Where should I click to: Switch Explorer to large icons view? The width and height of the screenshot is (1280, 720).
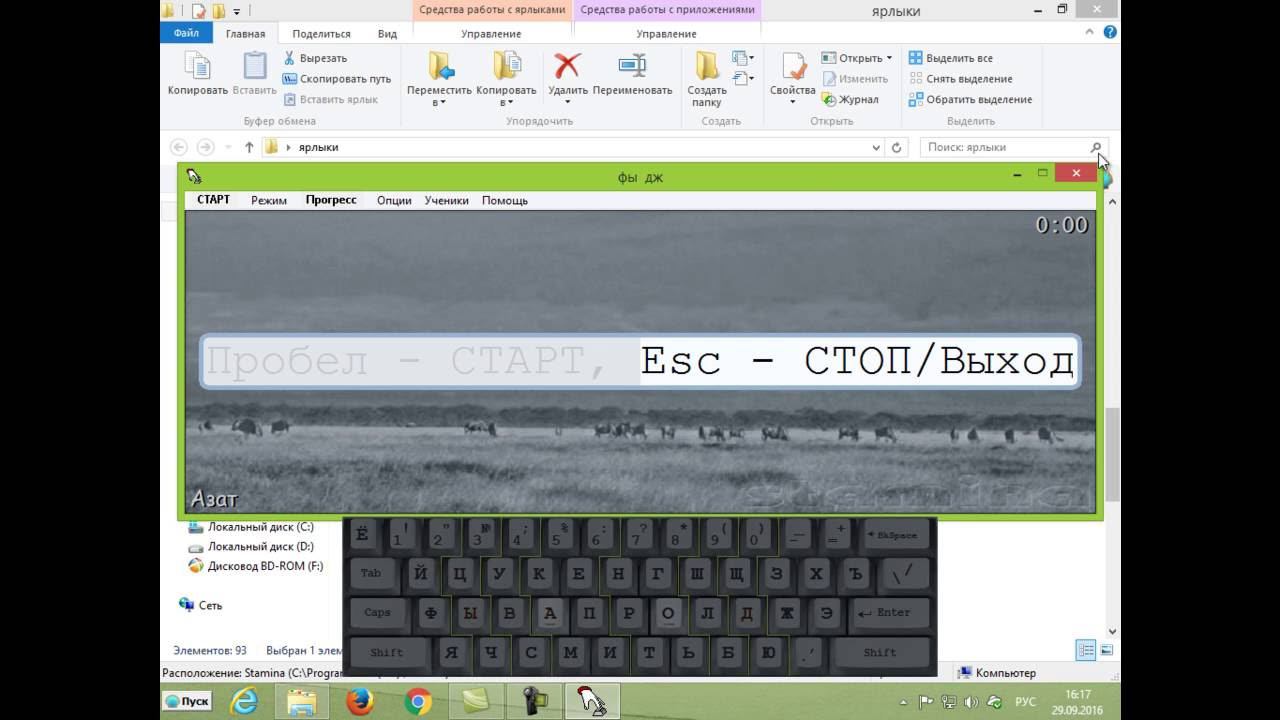1106,650
